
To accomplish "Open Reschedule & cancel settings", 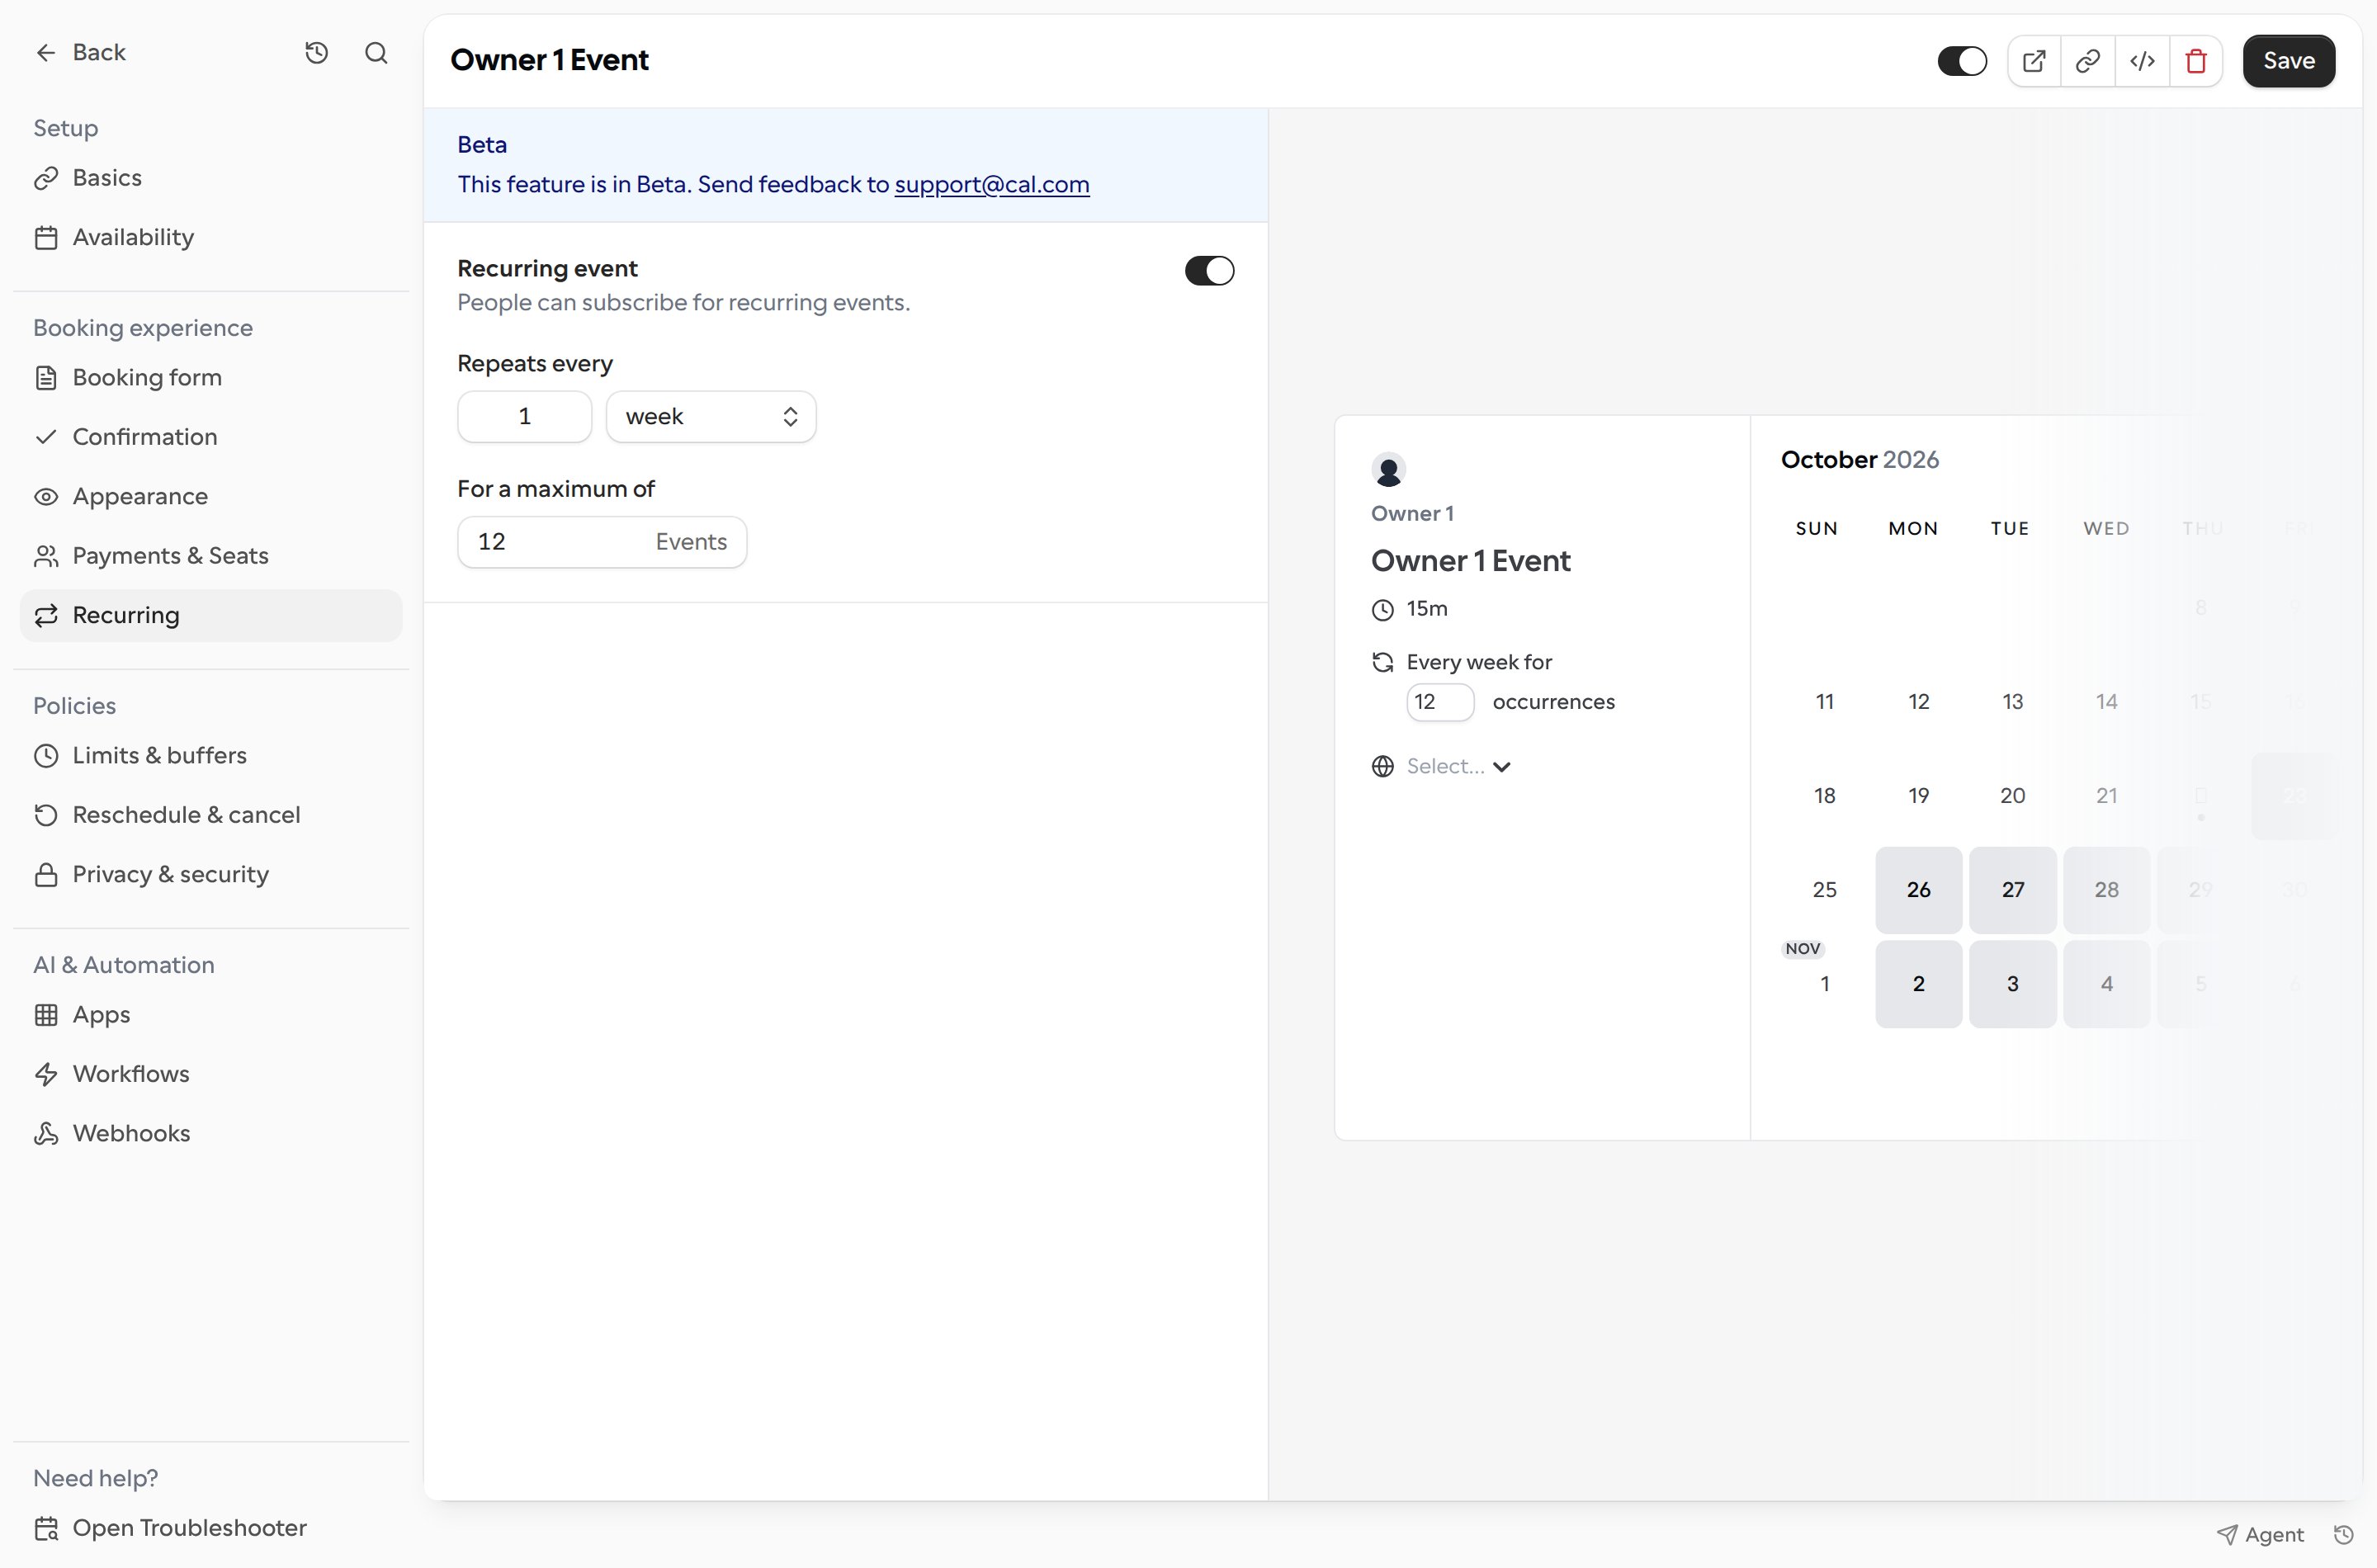I will point(211,815).
